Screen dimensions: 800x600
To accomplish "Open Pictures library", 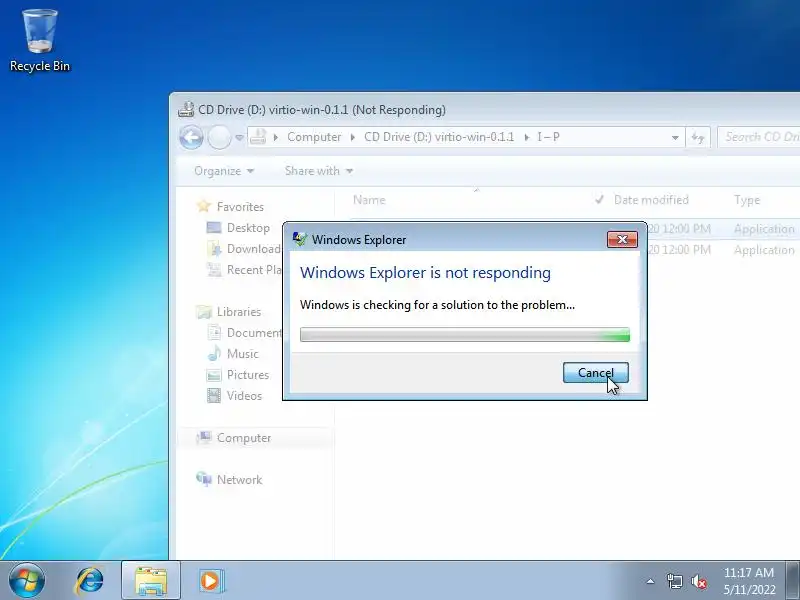I will click(247, 374).
